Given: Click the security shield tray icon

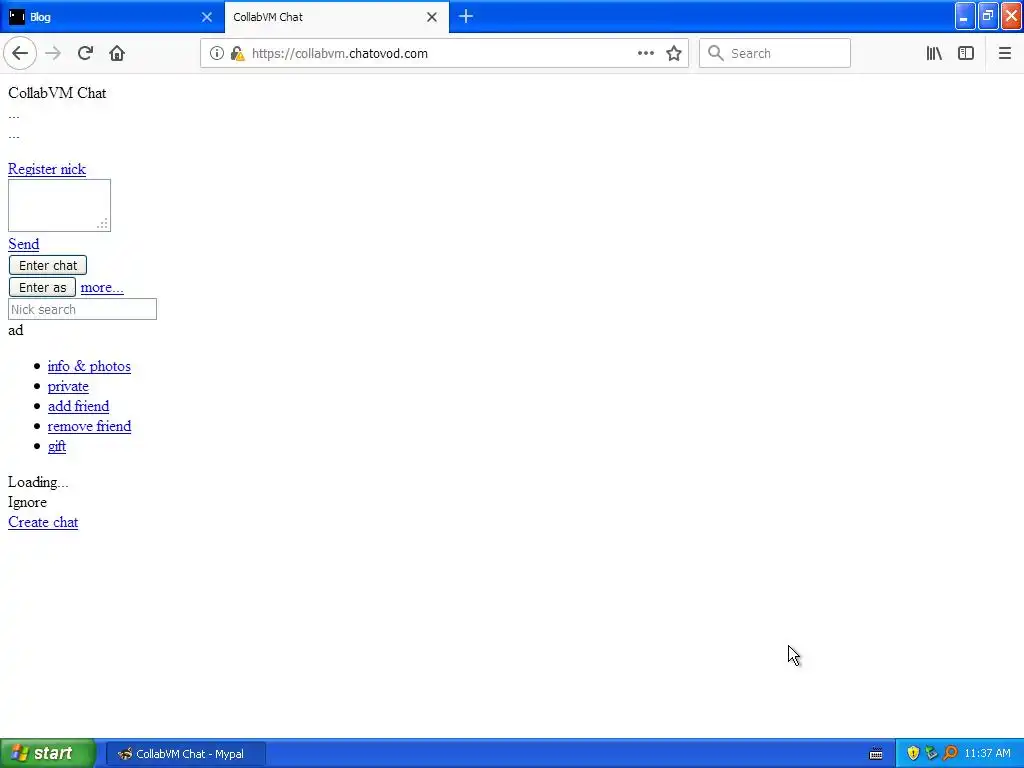Looking at the screenshot, I should pyautogui.click(x=913, y=754).
